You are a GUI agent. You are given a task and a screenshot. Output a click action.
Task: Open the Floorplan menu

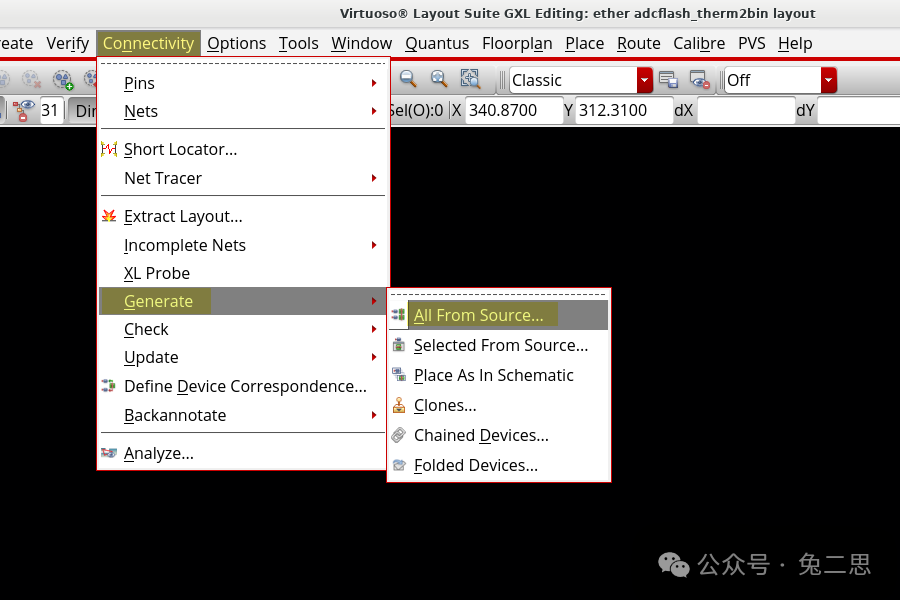pyautogui.click(x=517, y=44)
